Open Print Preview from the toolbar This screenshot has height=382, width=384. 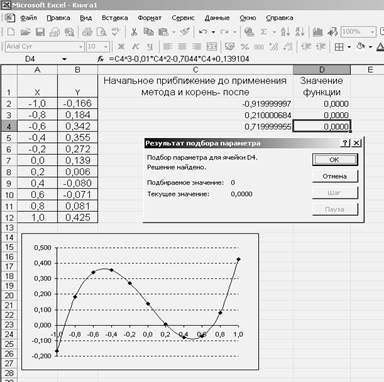click(x=101, y=32)
